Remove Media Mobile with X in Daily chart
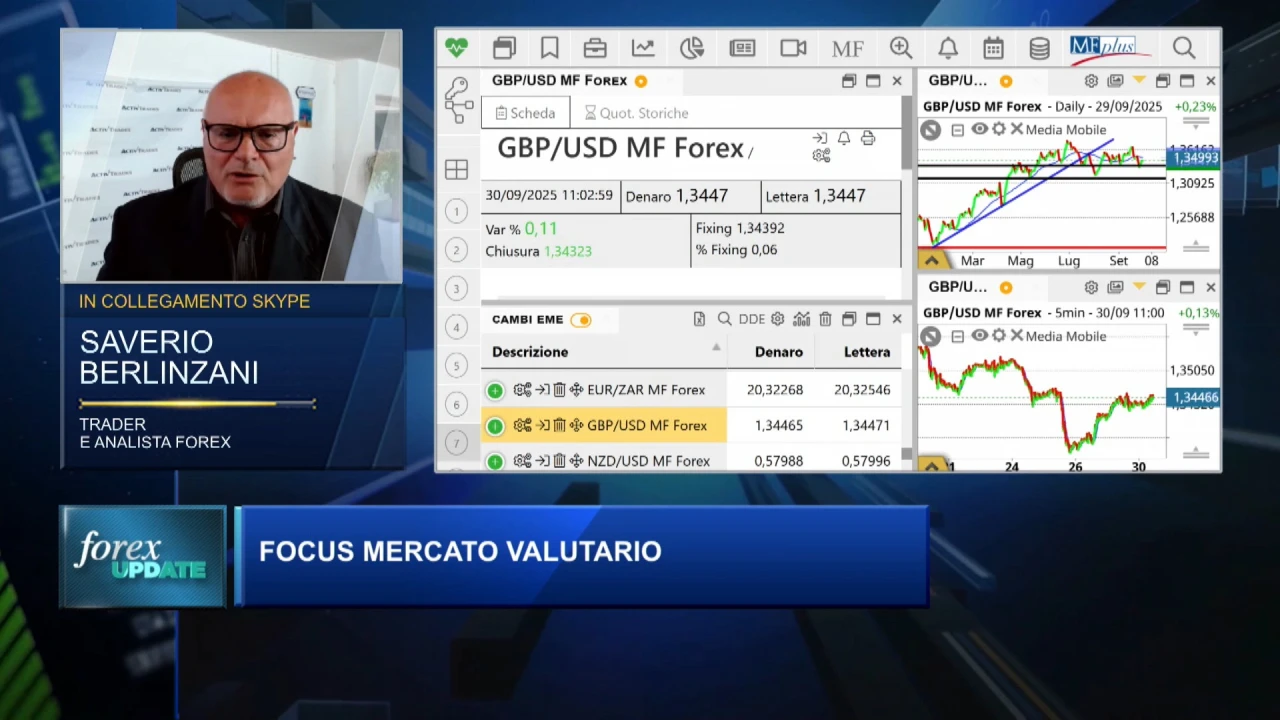The image size is (1280, 720). [x=1016, y=129]
